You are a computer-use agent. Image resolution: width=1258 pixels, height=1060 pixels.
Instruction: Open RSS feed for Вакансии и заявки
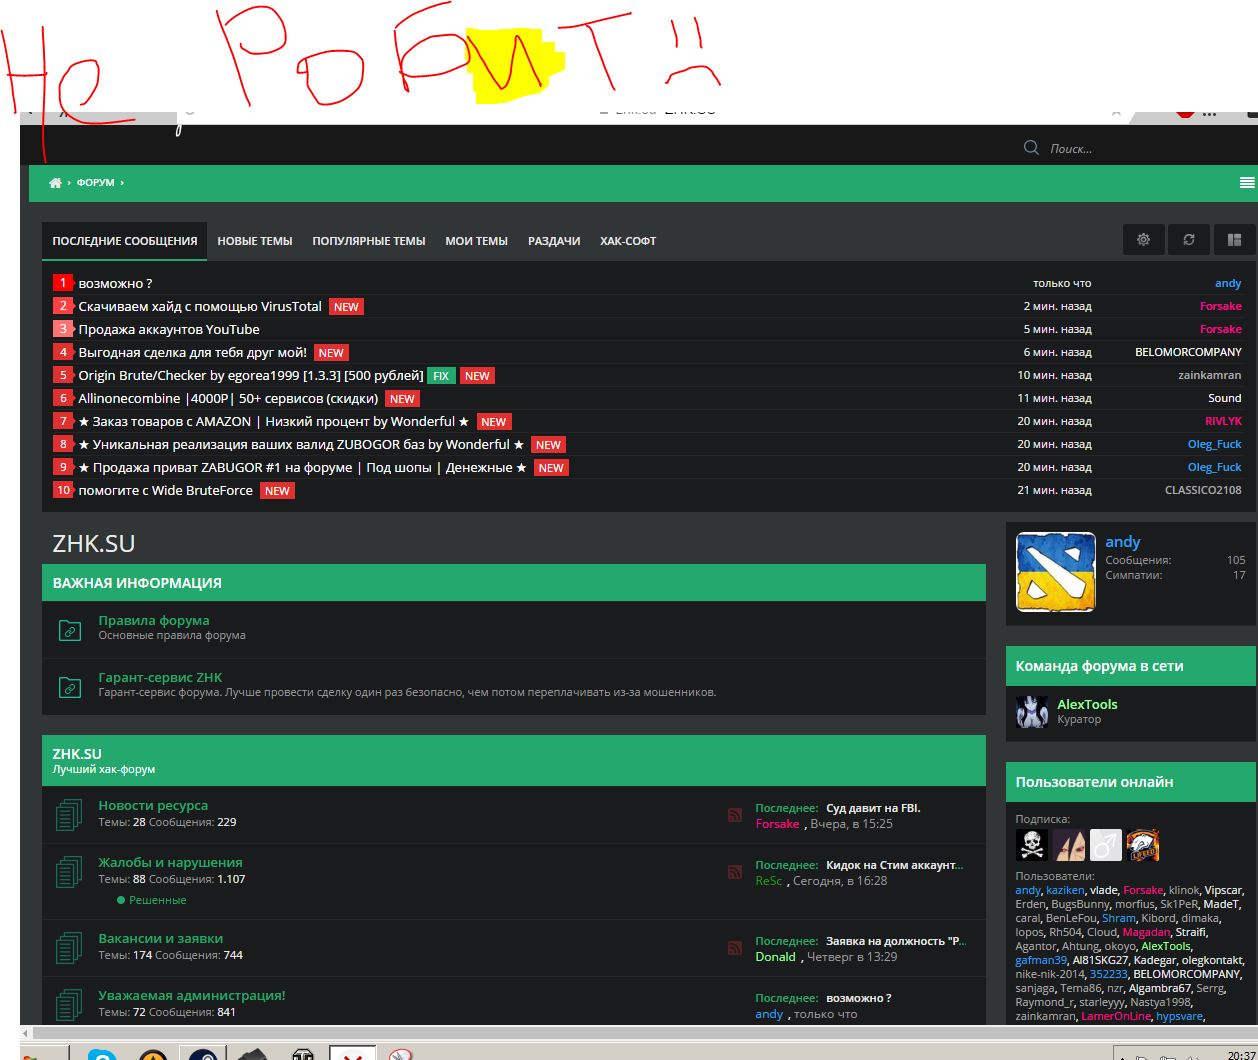tap(735, 948)
